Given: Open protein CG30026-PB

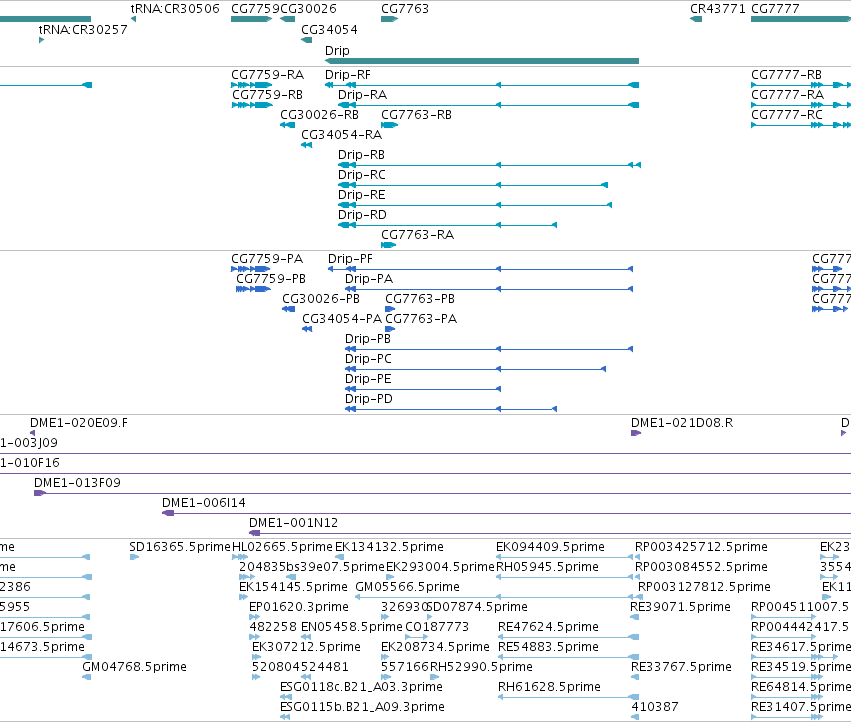Looking at the screenshot, I should 321,299.
